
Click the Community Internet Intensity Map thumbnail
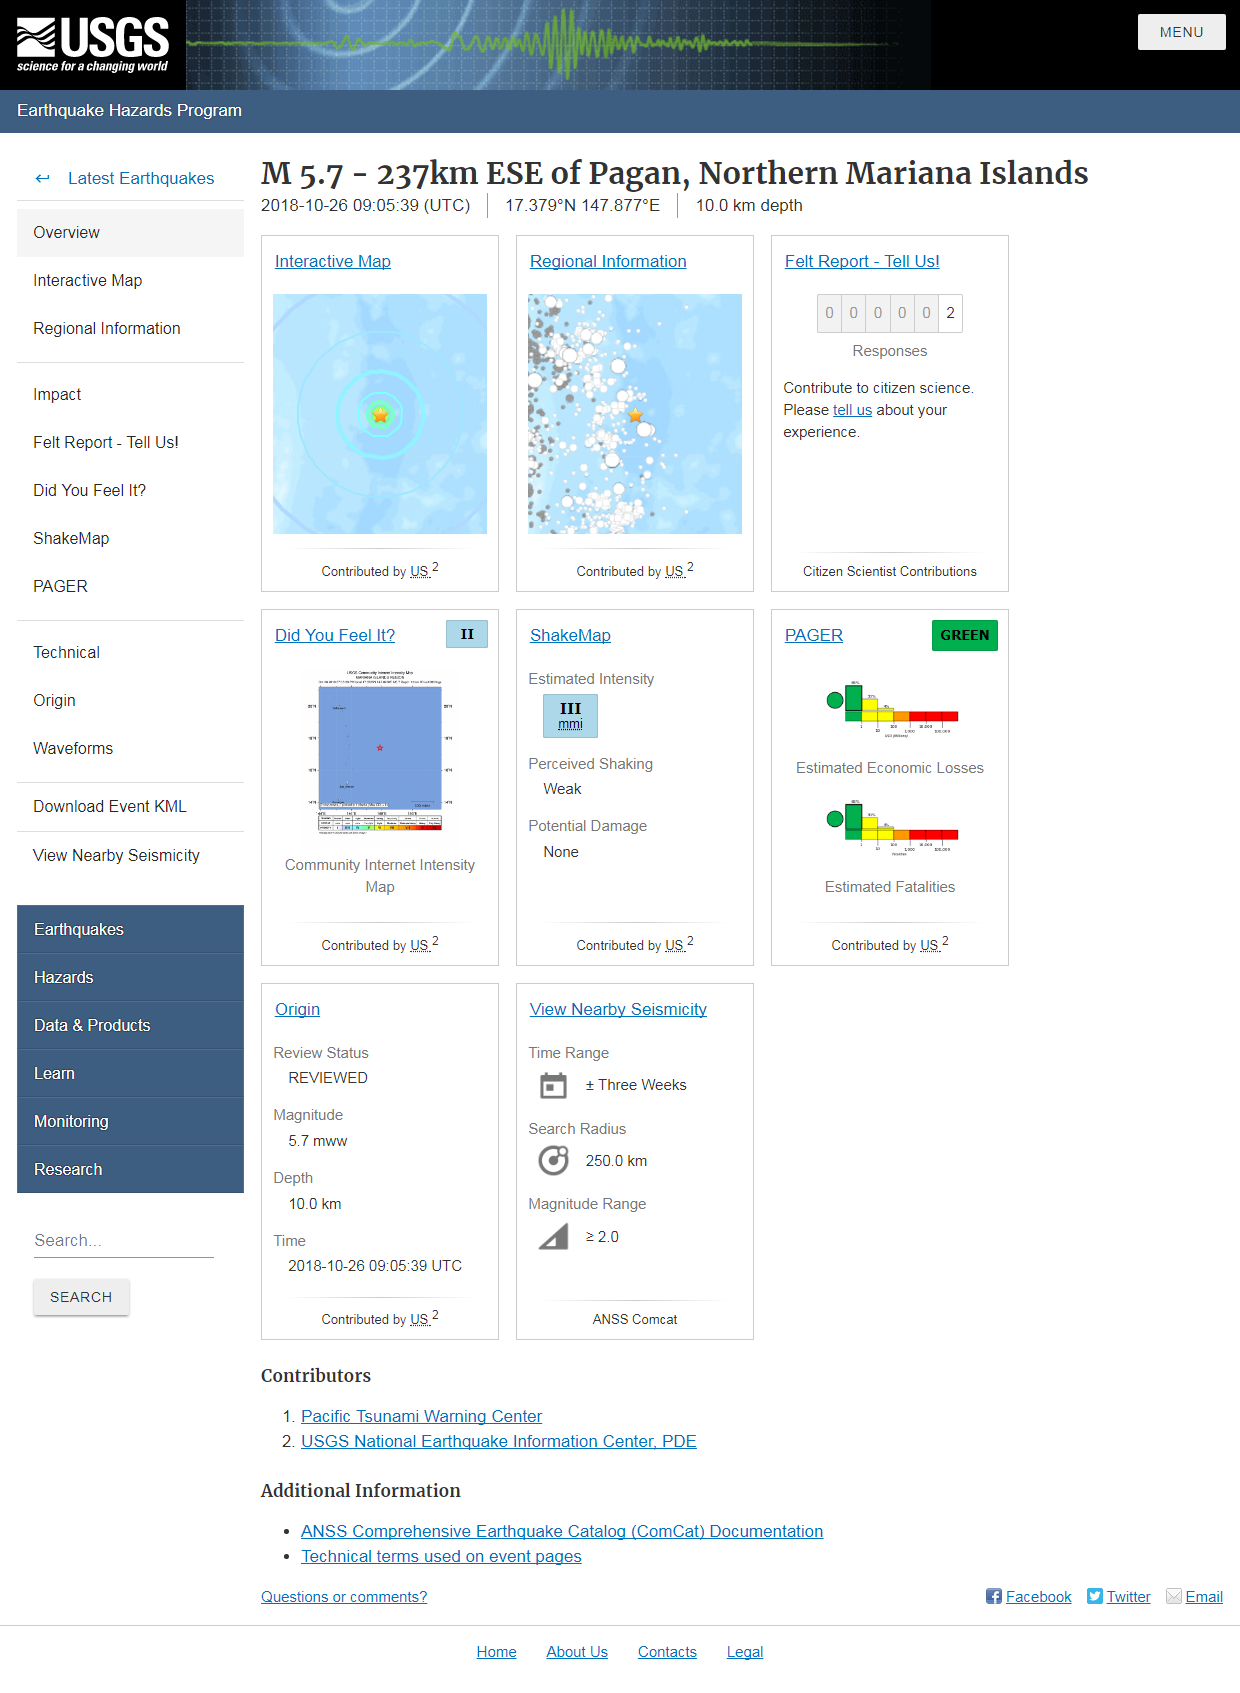[x=380, y=752]
